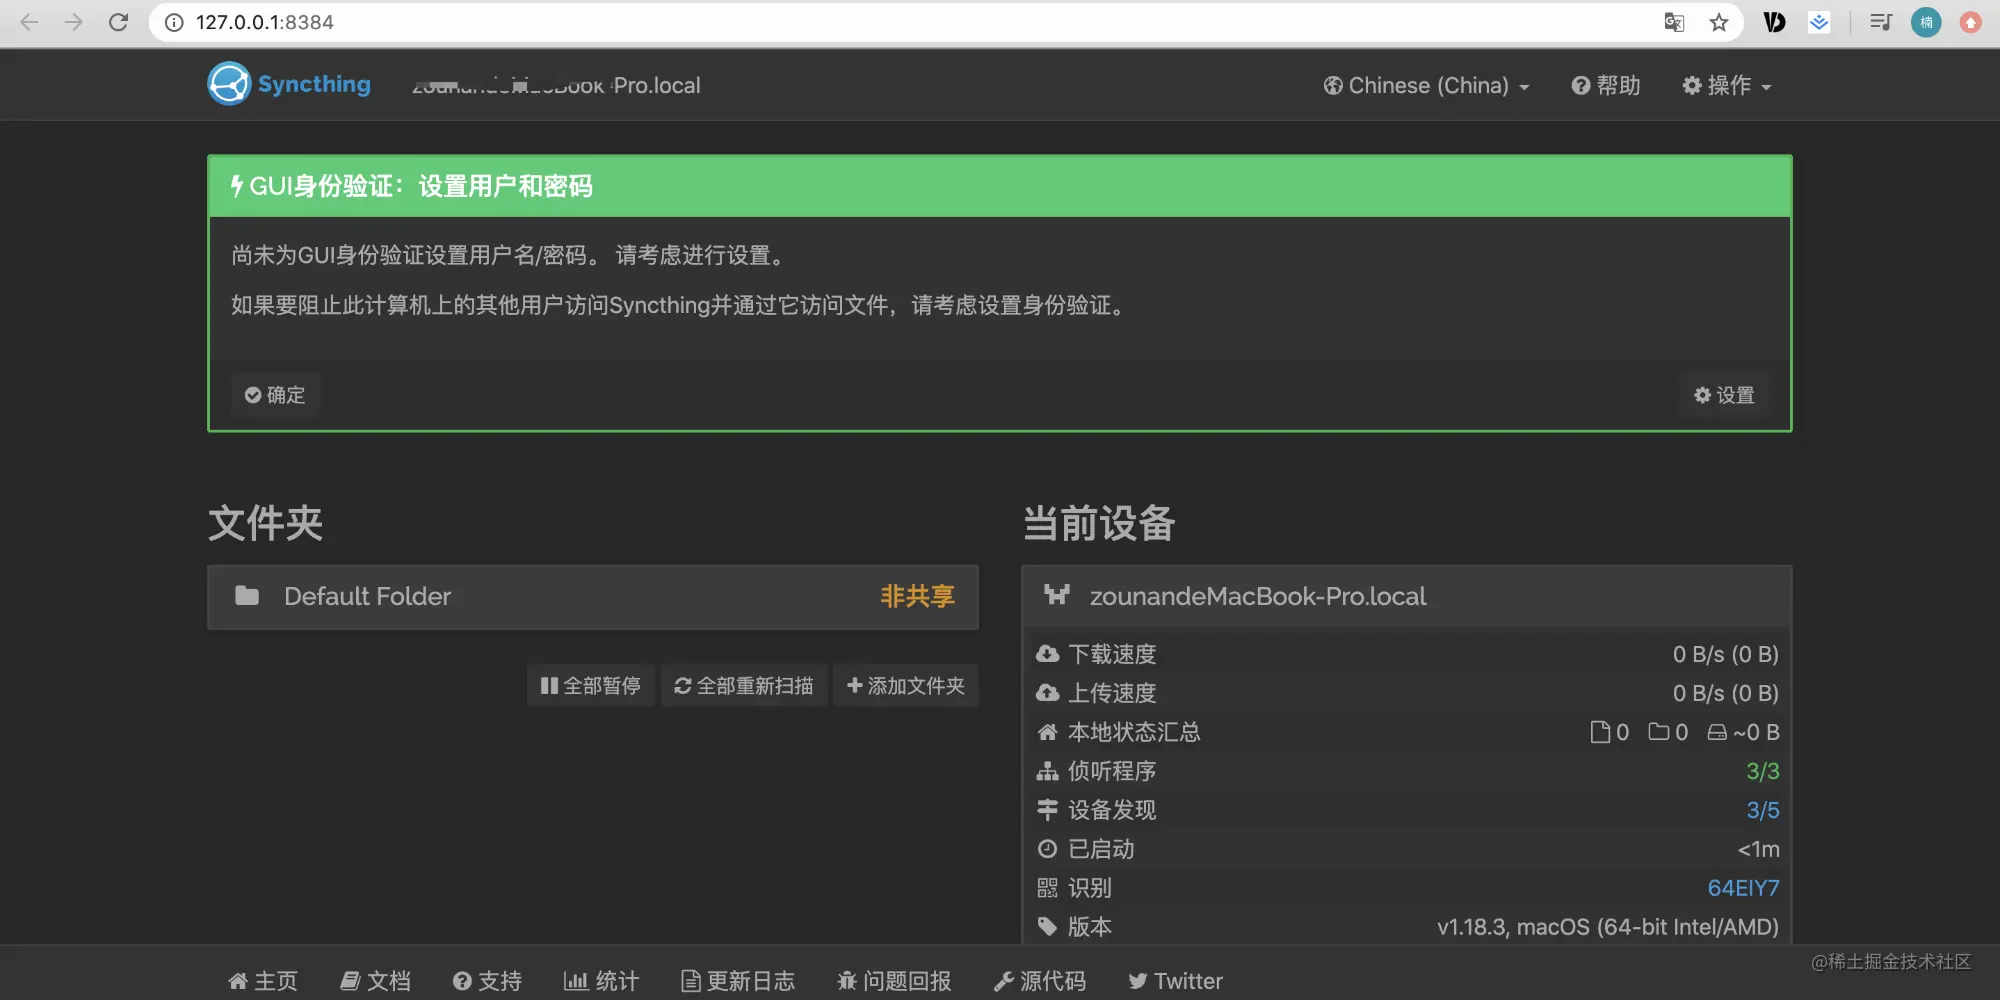Open Chinese (China) language dropdown
The width and height of the screenshot is (2000, 1000).
pyautogui.click(x=1427, y=86)
